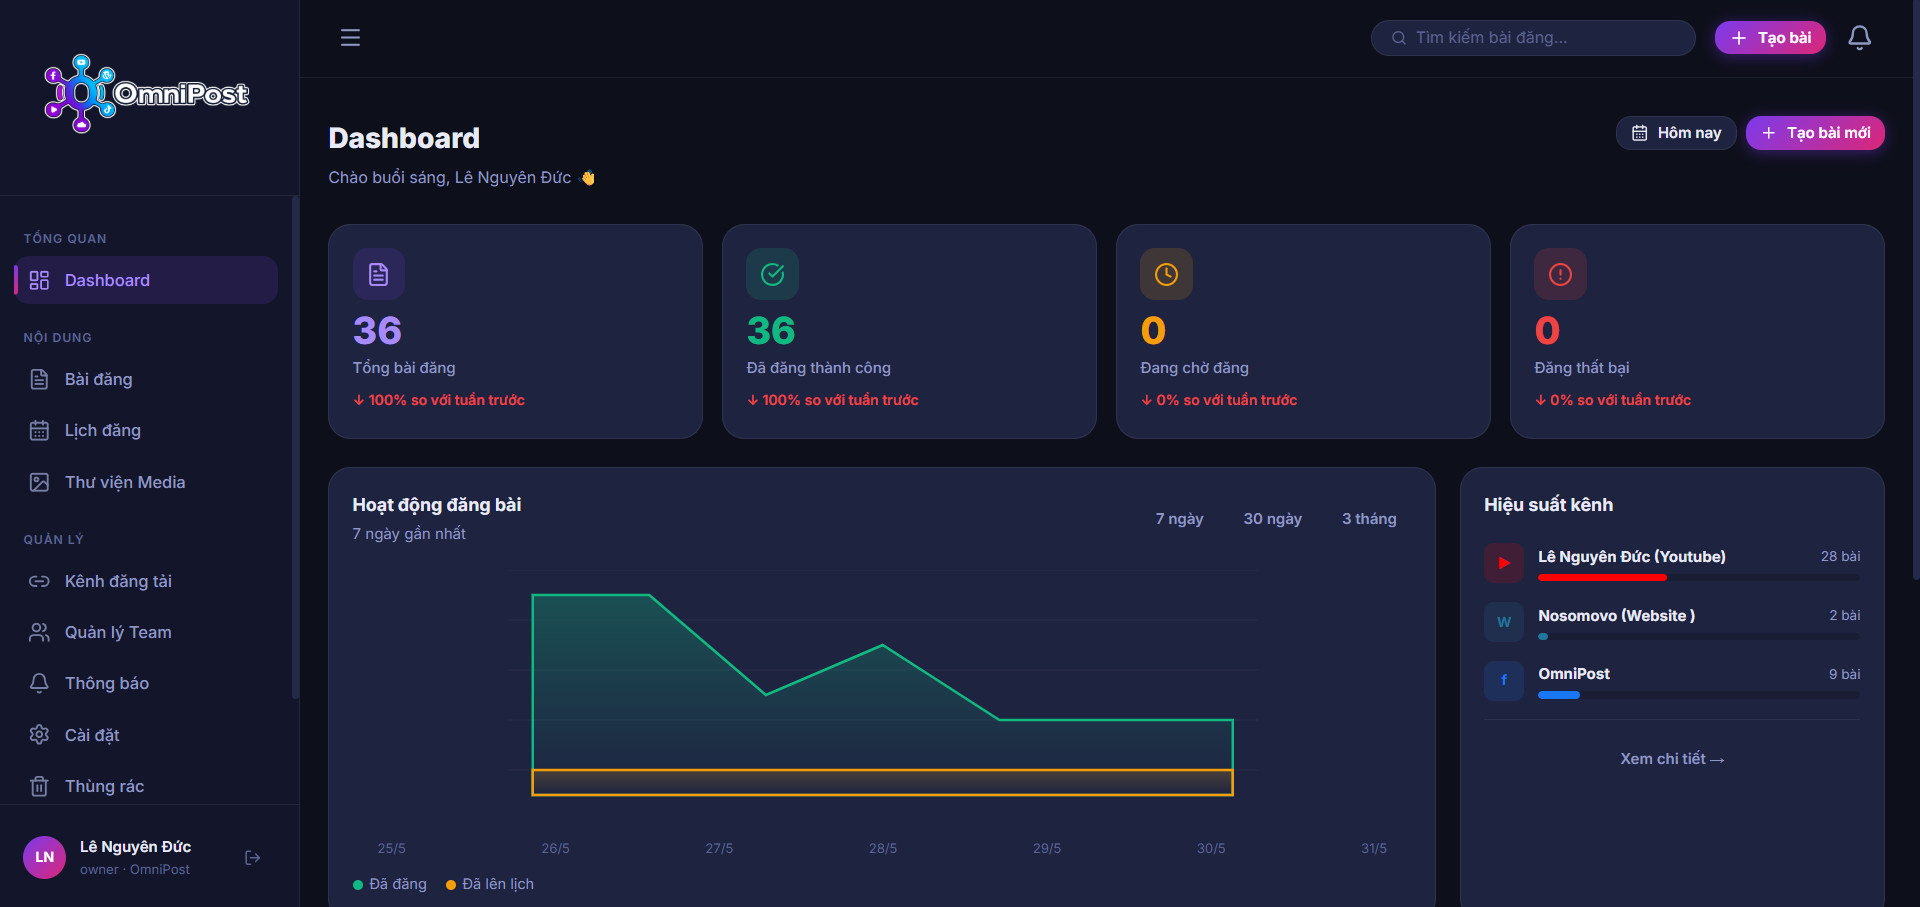
Task: Follow the Xem chi tiết link
Action: click(1672, 759)
